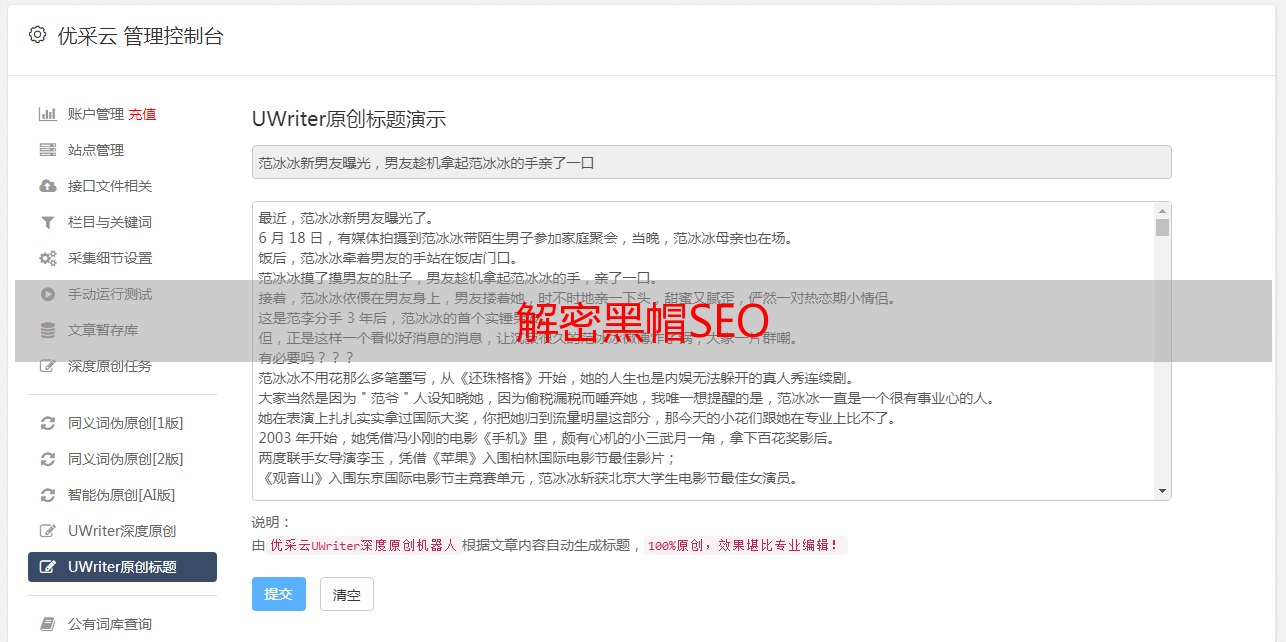Click the textarea scrollbar down arrow
This screenshot has height=642, width=1286.
point(1162,491)
